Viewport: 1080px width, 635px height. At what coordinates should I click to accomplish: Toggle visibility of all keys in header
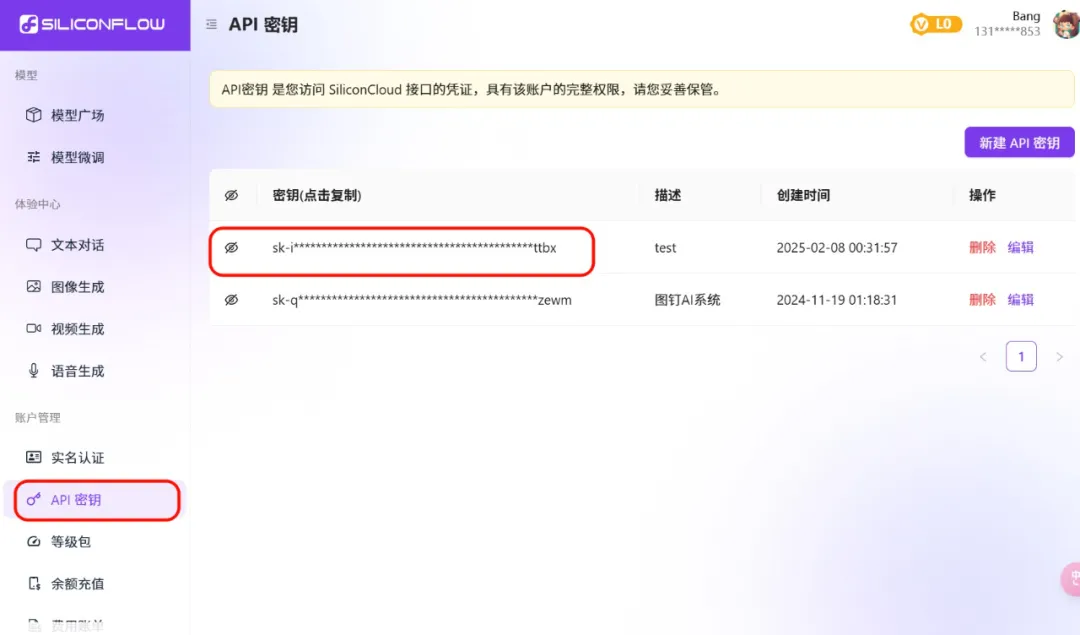tap(231, 196)
